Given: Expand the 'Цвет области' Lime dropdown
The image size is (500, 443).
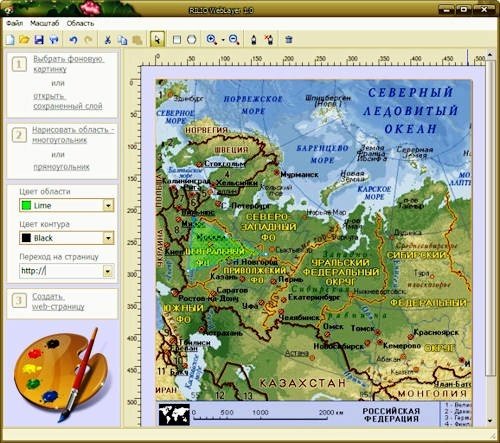Looking at the screenshot, I should pos(108,205).
